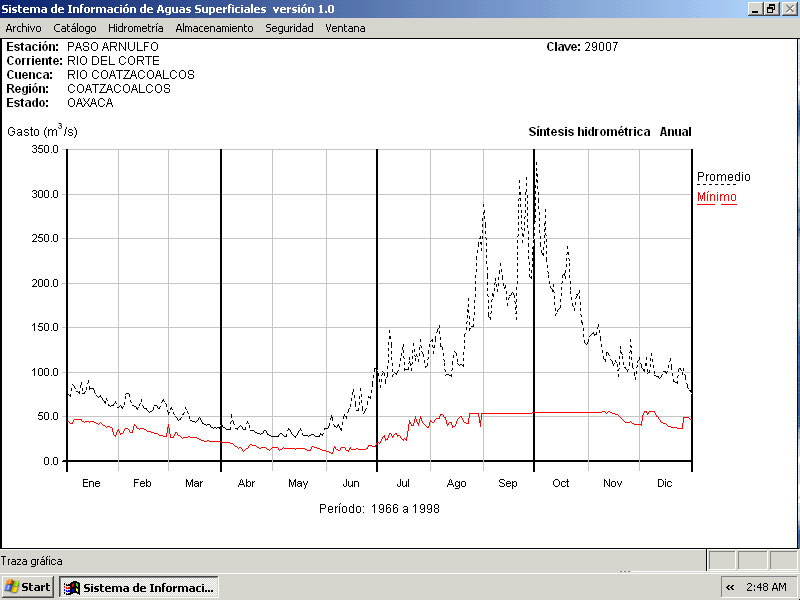Click the Promedio legend entry
This screenshot has height=600, width=800.
723,177
